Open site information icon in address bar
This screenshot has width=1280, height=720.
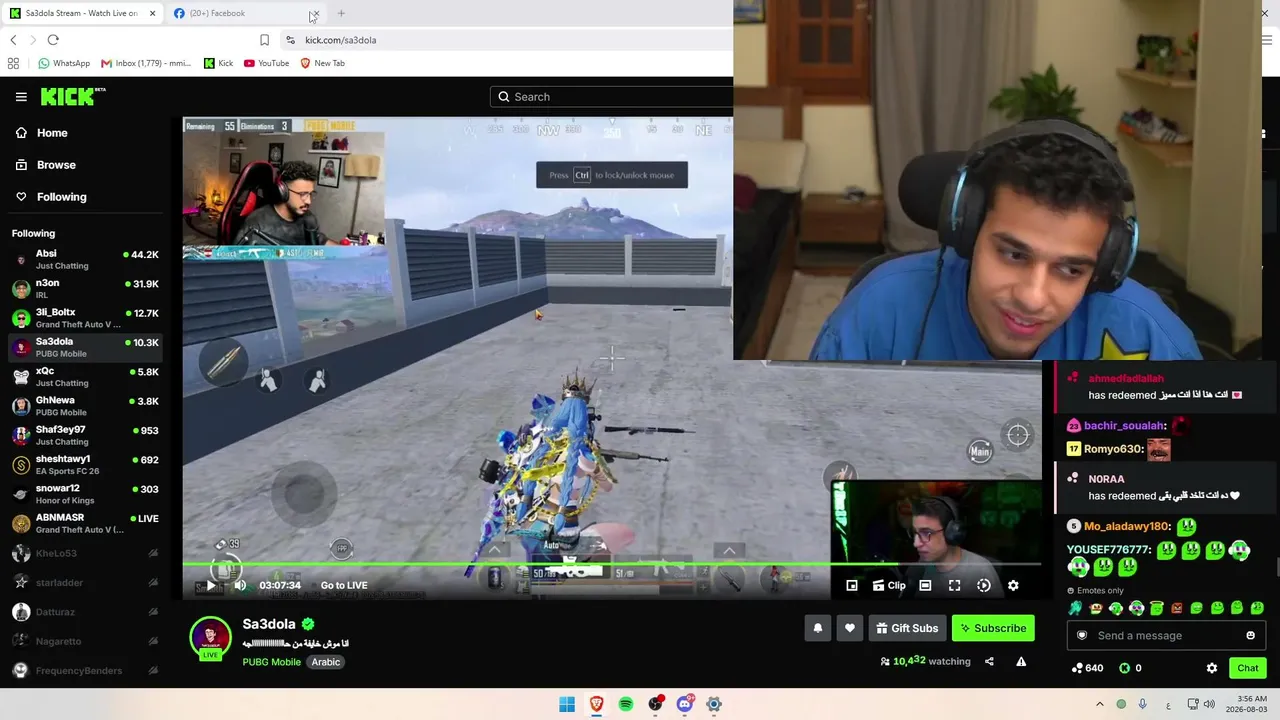click(x=290, y=40)
